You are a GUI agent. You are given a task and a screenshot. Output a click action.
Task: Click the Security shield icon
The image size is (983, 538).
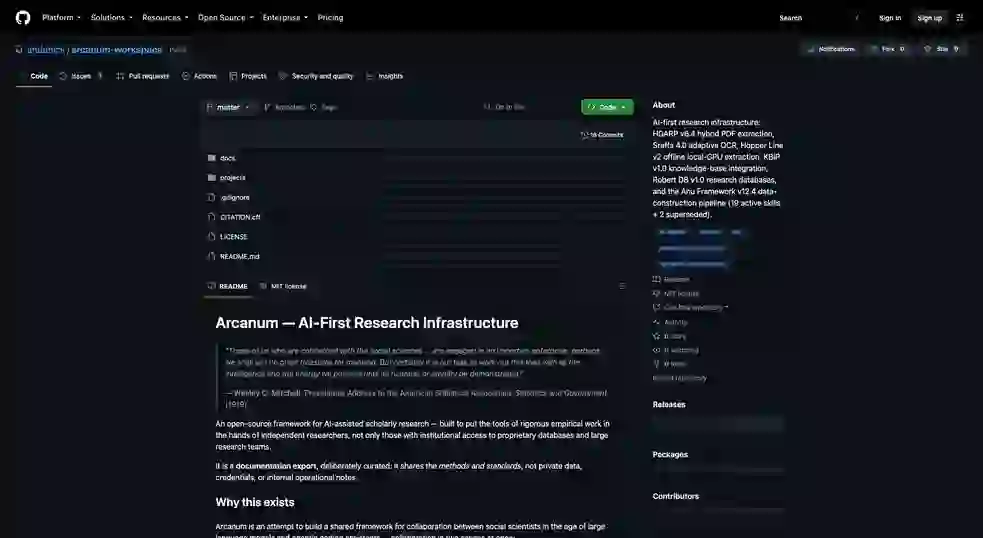283,76
